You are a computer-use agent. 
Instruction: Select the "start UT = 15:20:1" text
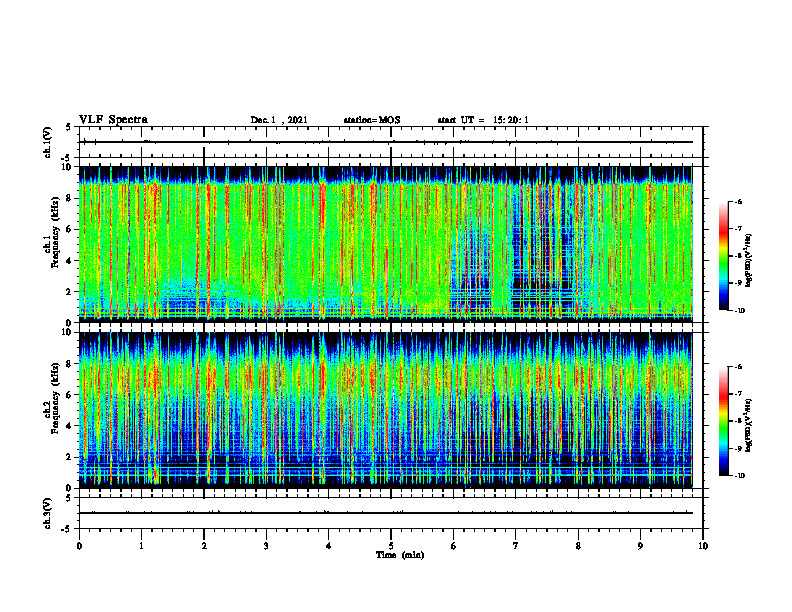483,120
